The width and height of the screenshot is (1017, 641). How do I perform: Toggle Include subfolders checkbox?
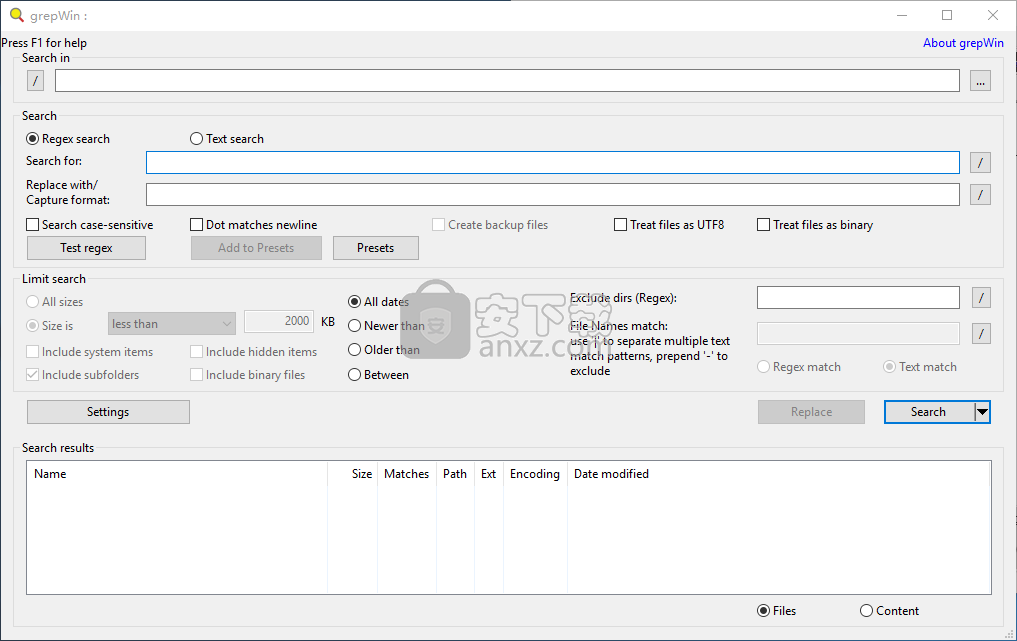coord(82,375)
